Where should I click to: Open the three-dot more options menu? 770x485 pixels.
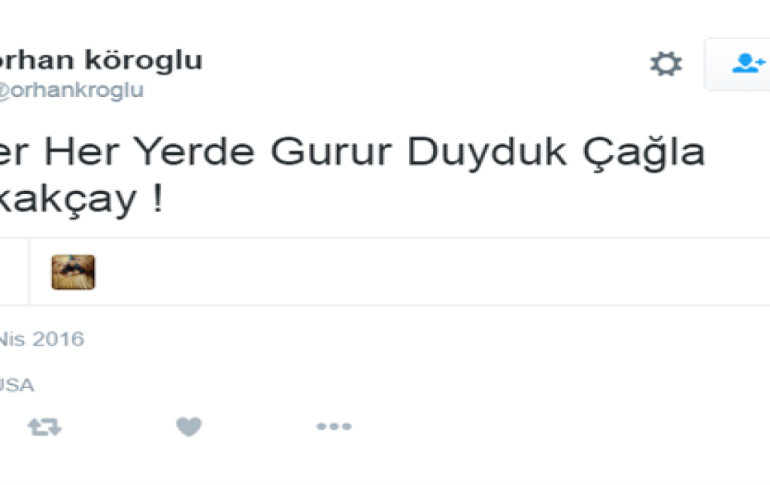pos(334,426)
